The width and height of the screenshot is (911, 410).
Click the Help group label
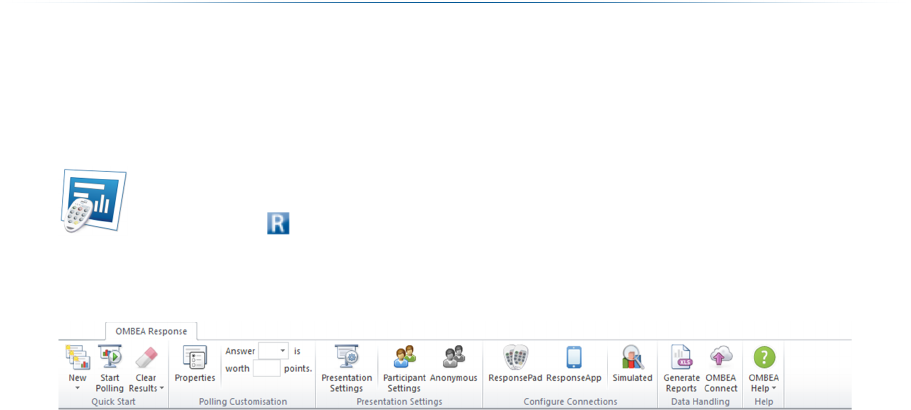point(763,401)
